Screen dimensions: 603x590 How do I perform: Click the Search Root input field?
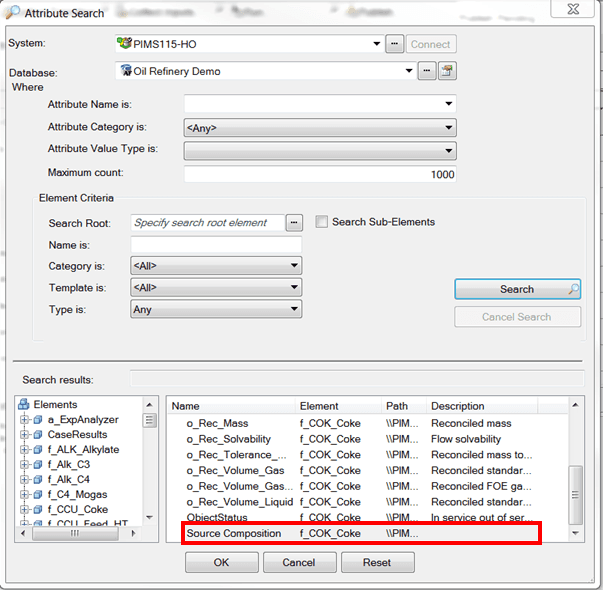(x=208, y=223)
